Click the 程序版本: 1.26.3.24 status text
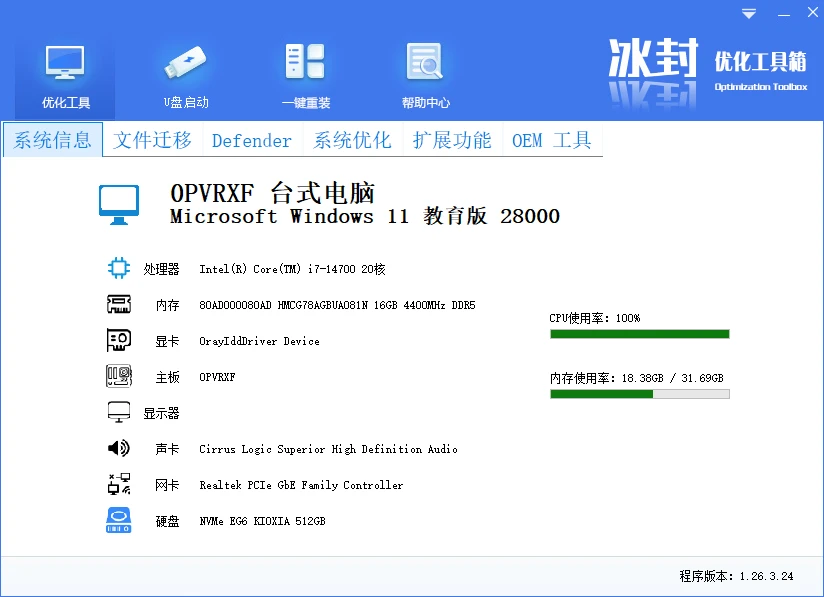824x597 pixels. pyautogui.click(x=736, y=576)
